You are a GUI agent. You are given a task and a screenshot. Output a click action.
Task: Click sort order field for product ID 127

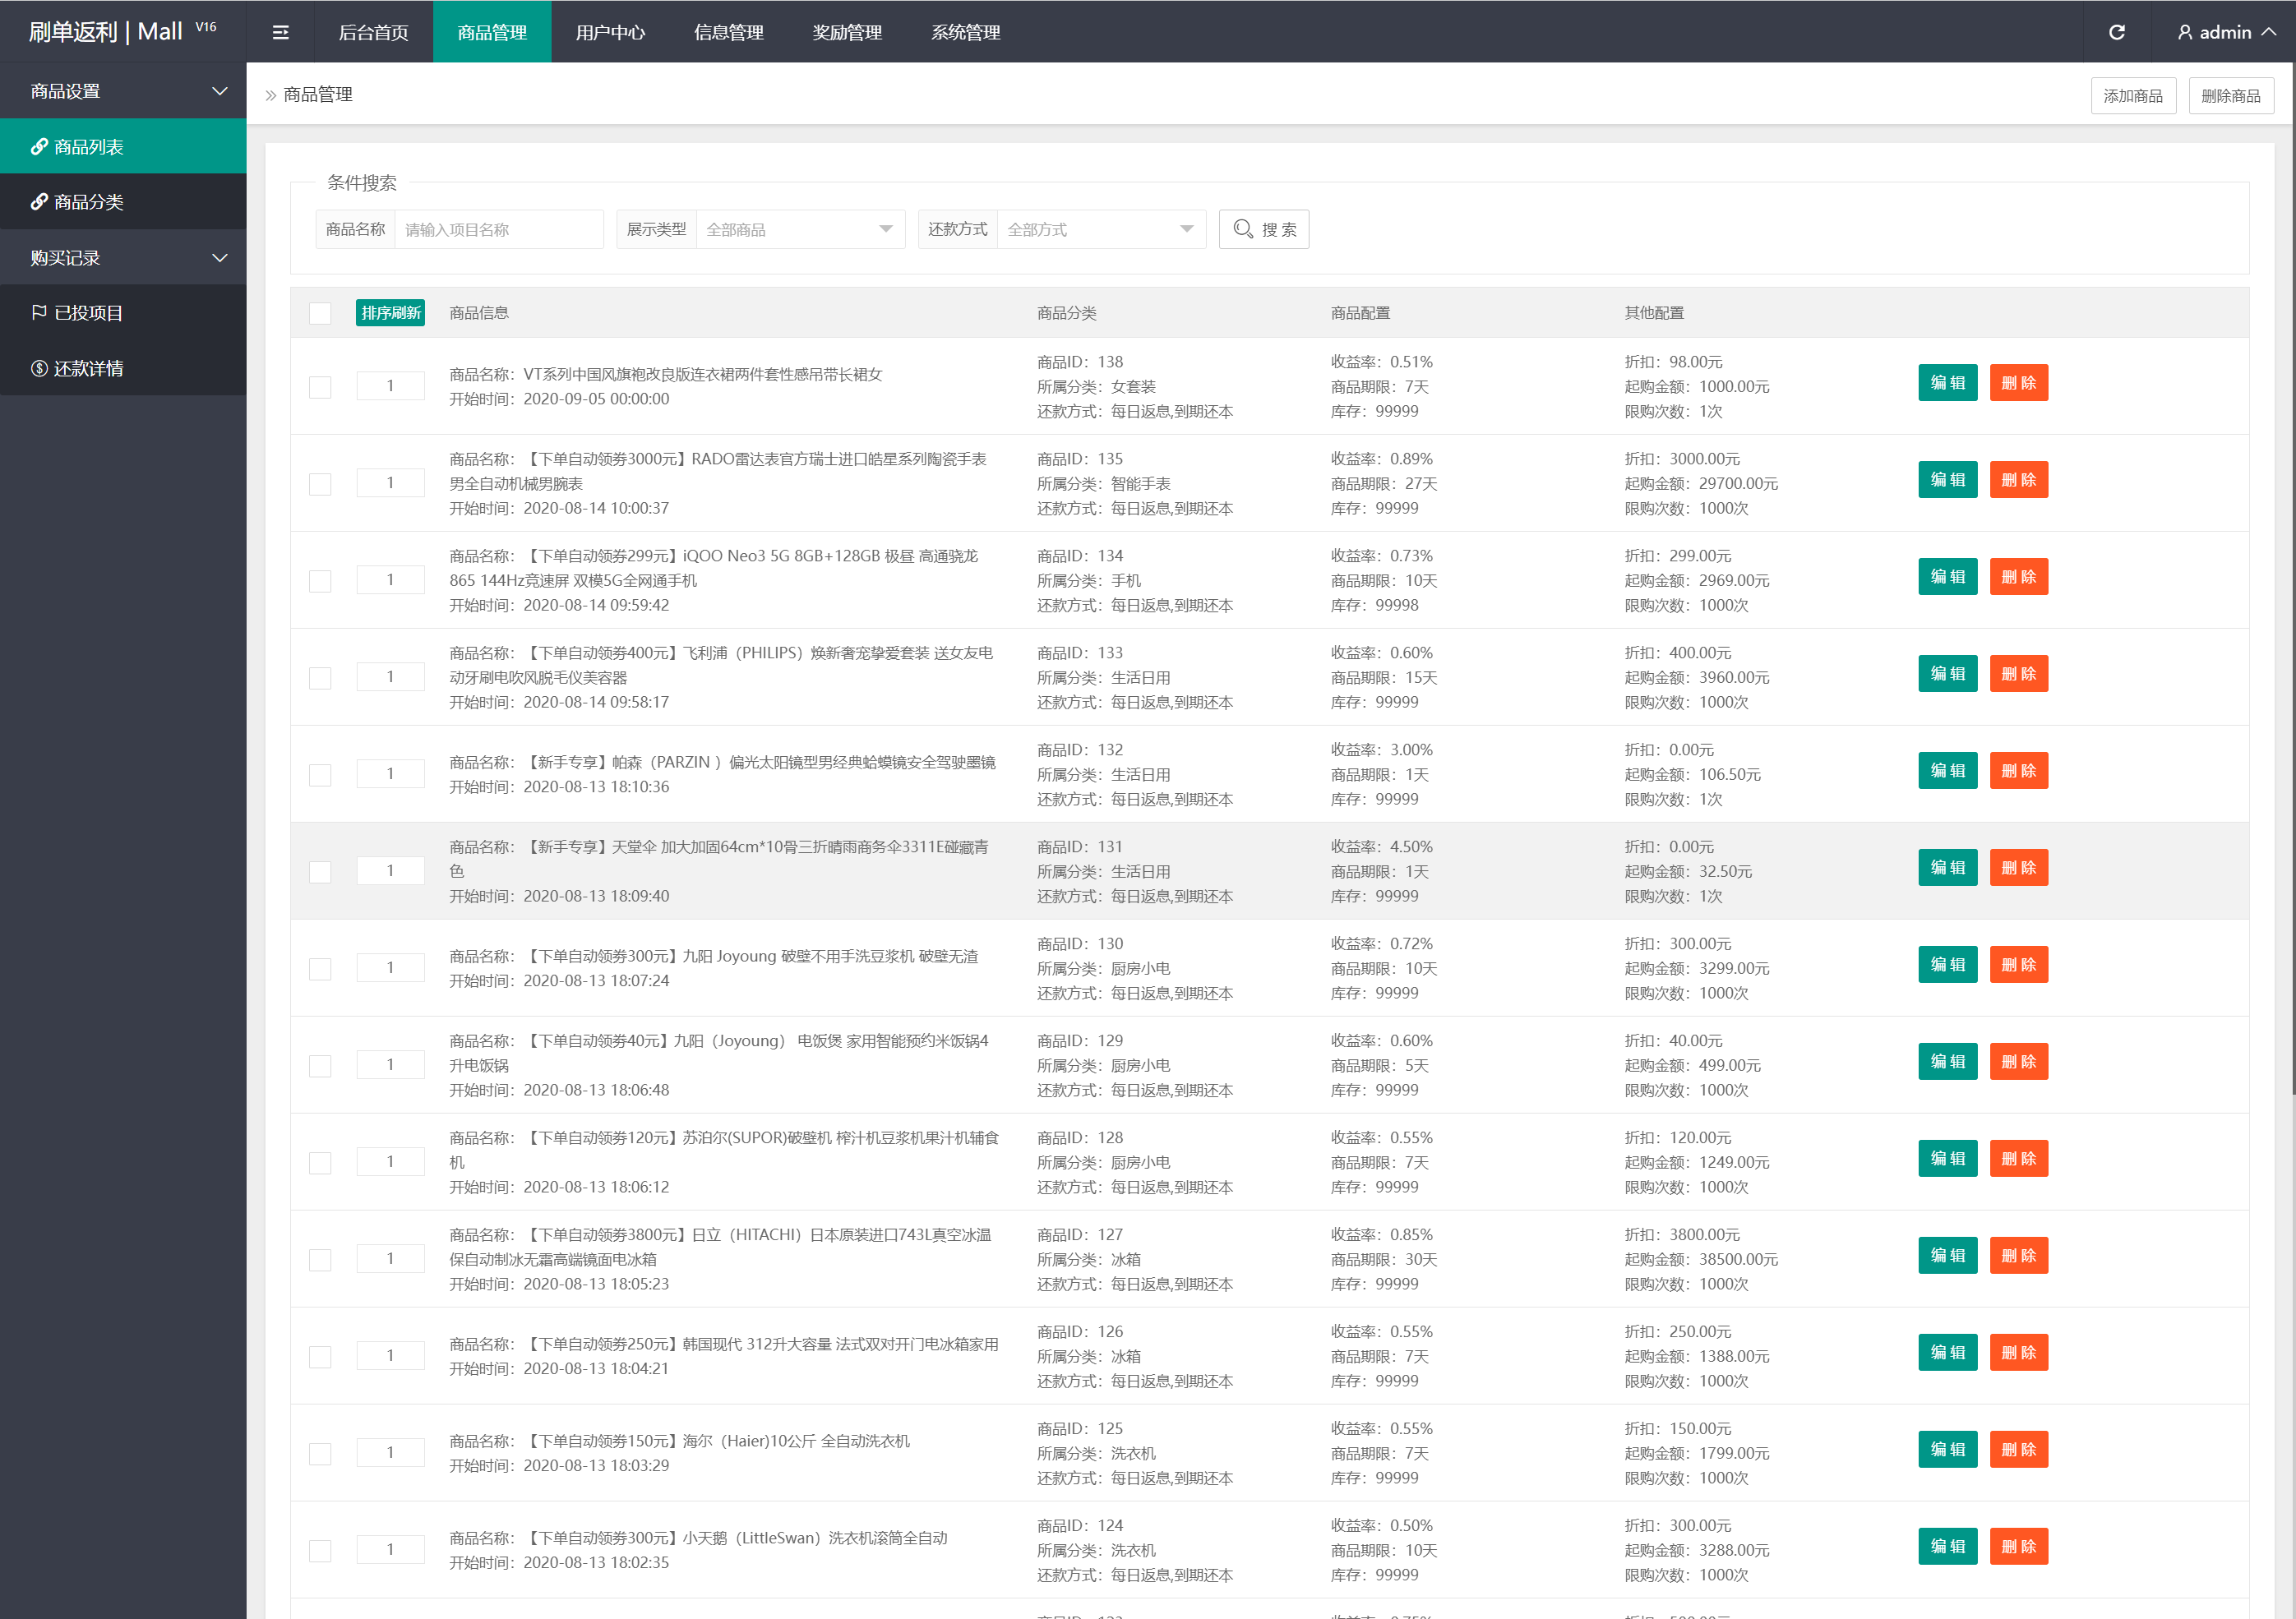(390, 1259)
